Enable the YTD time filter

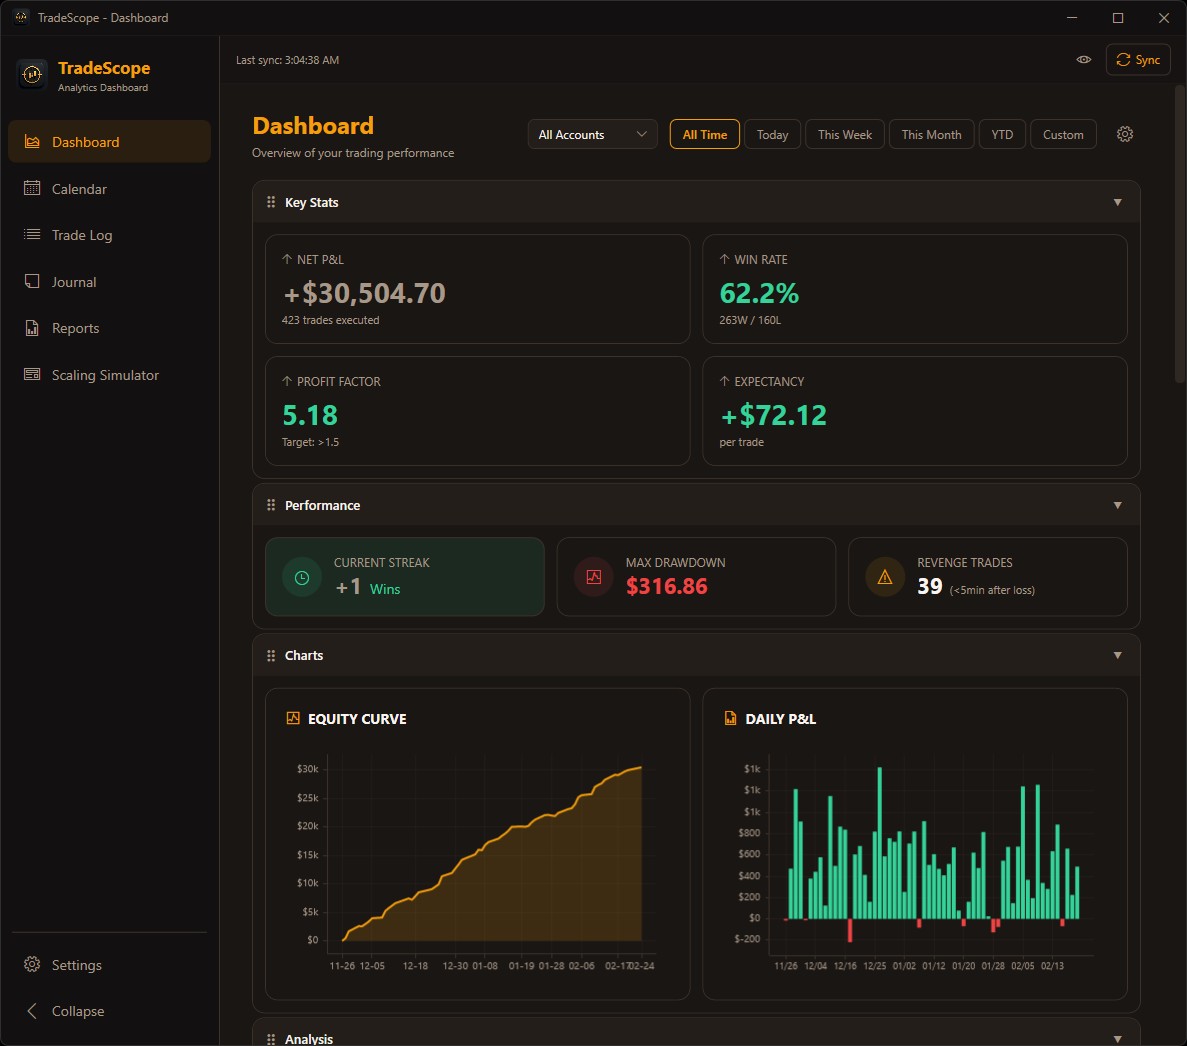(1002, 133)
